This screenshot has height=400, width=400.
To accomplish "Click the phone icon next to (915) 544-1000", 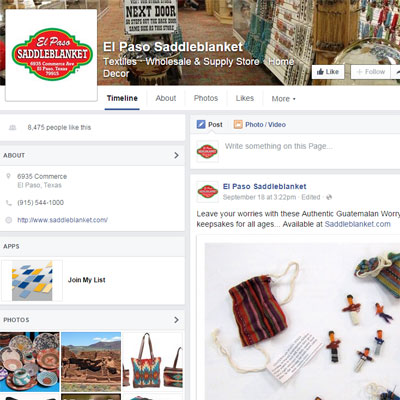I will pyautogui.click(x=9, y=202).
